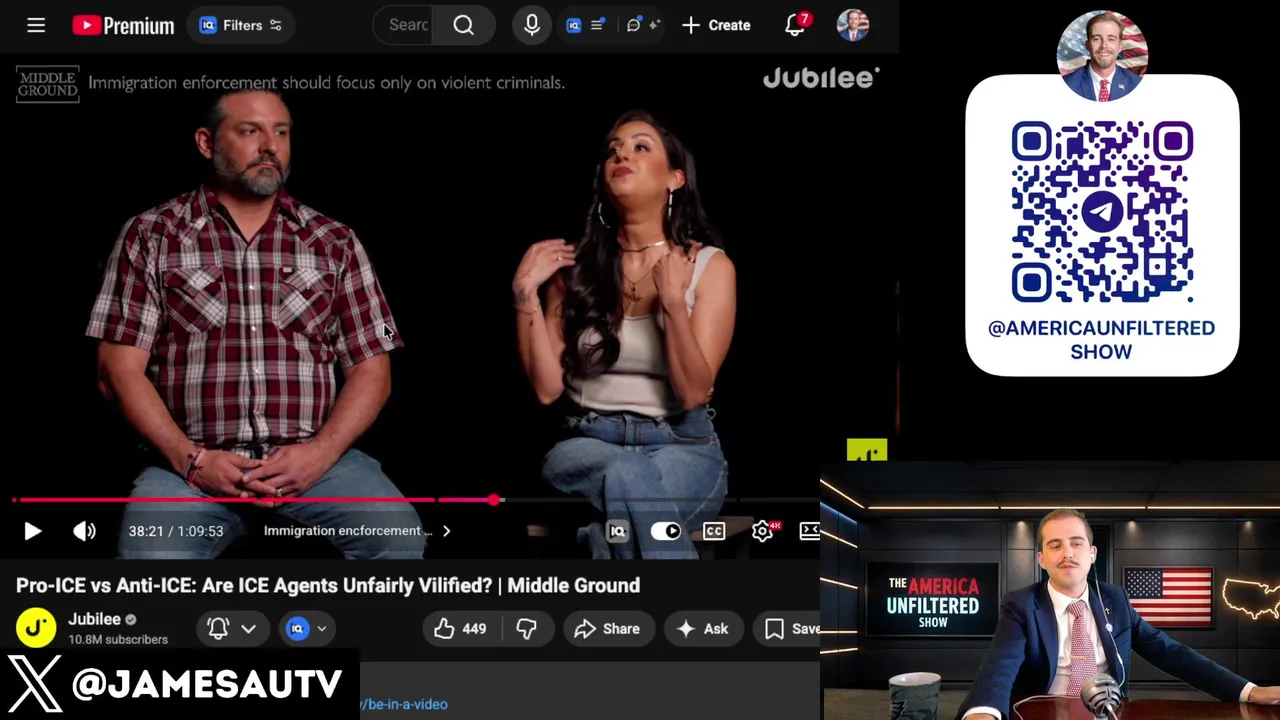Click the Middle Ground logo in video
Screen dimensions: 1280x720
47,84
